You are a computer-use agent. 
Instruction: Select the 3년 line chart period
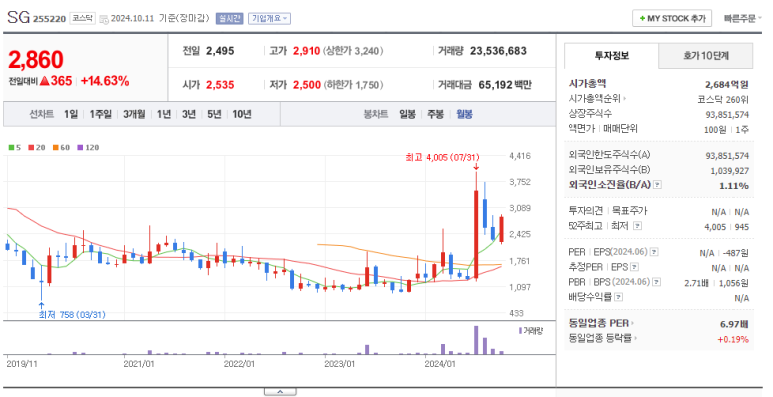tap(189, 114)
